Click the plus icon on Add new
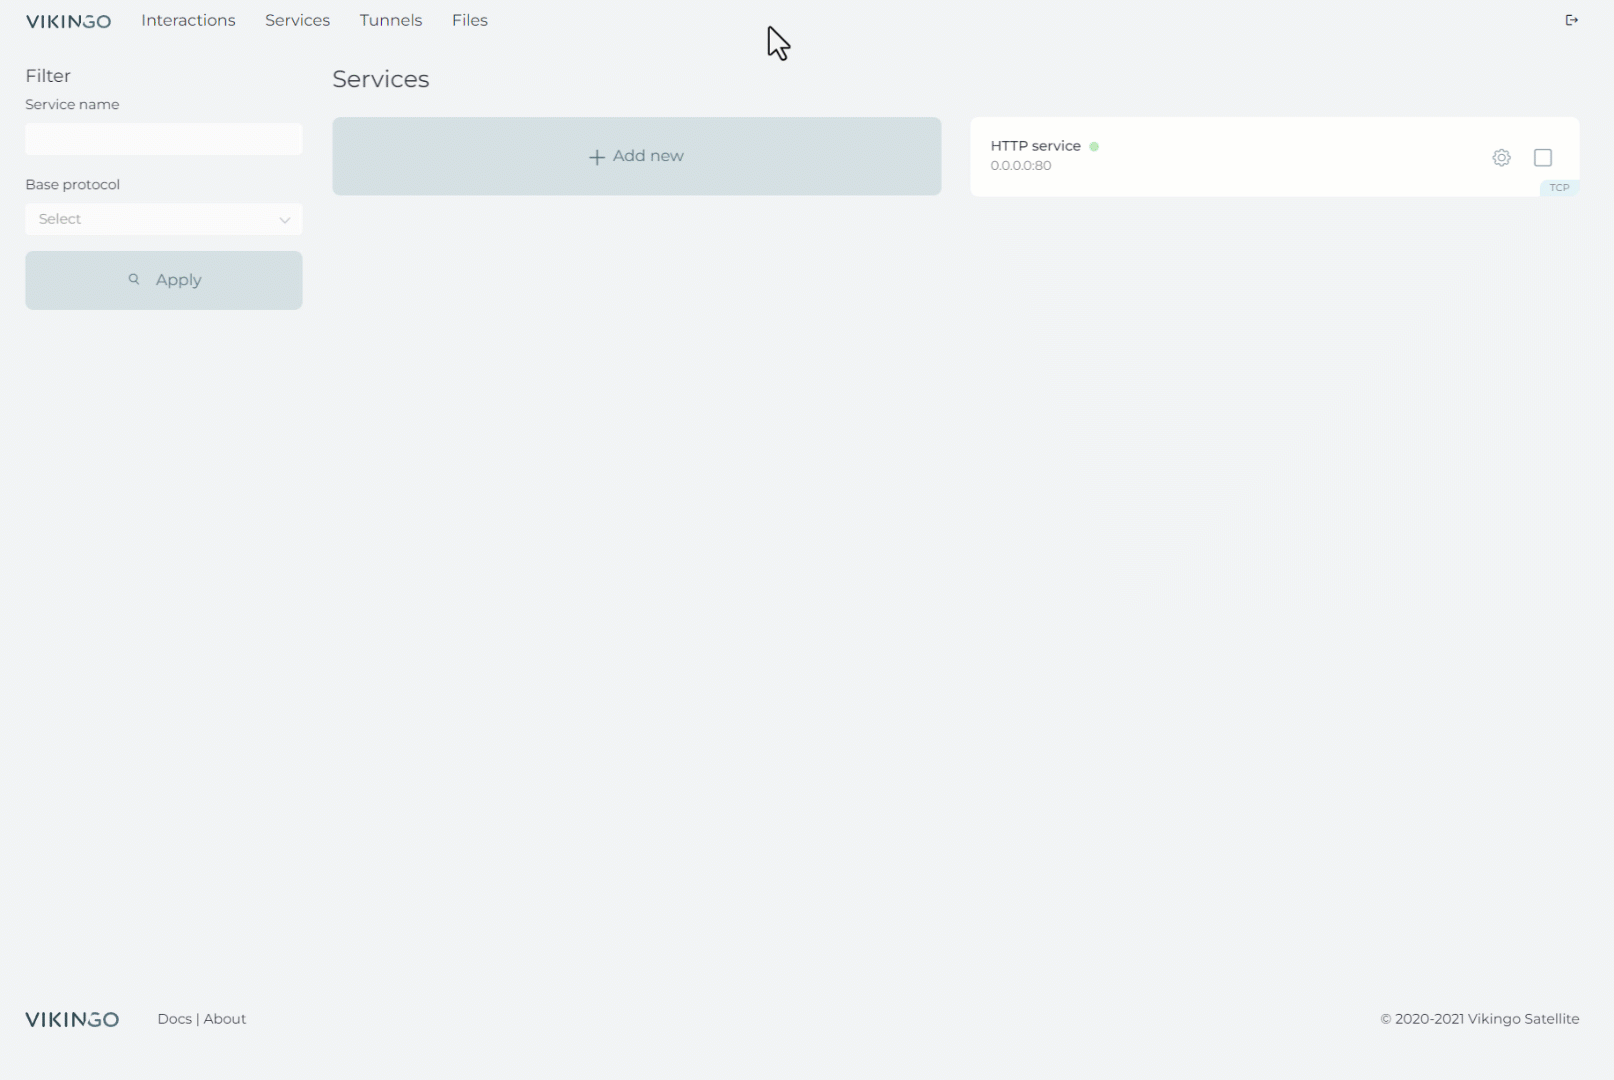1614x1080 pixels. 597,157
